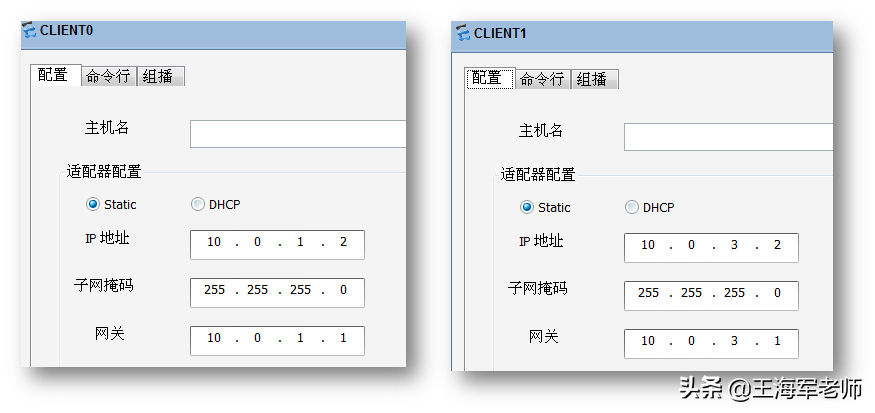Switch to the 组播 tab in CLIENT0

[160, 76]
